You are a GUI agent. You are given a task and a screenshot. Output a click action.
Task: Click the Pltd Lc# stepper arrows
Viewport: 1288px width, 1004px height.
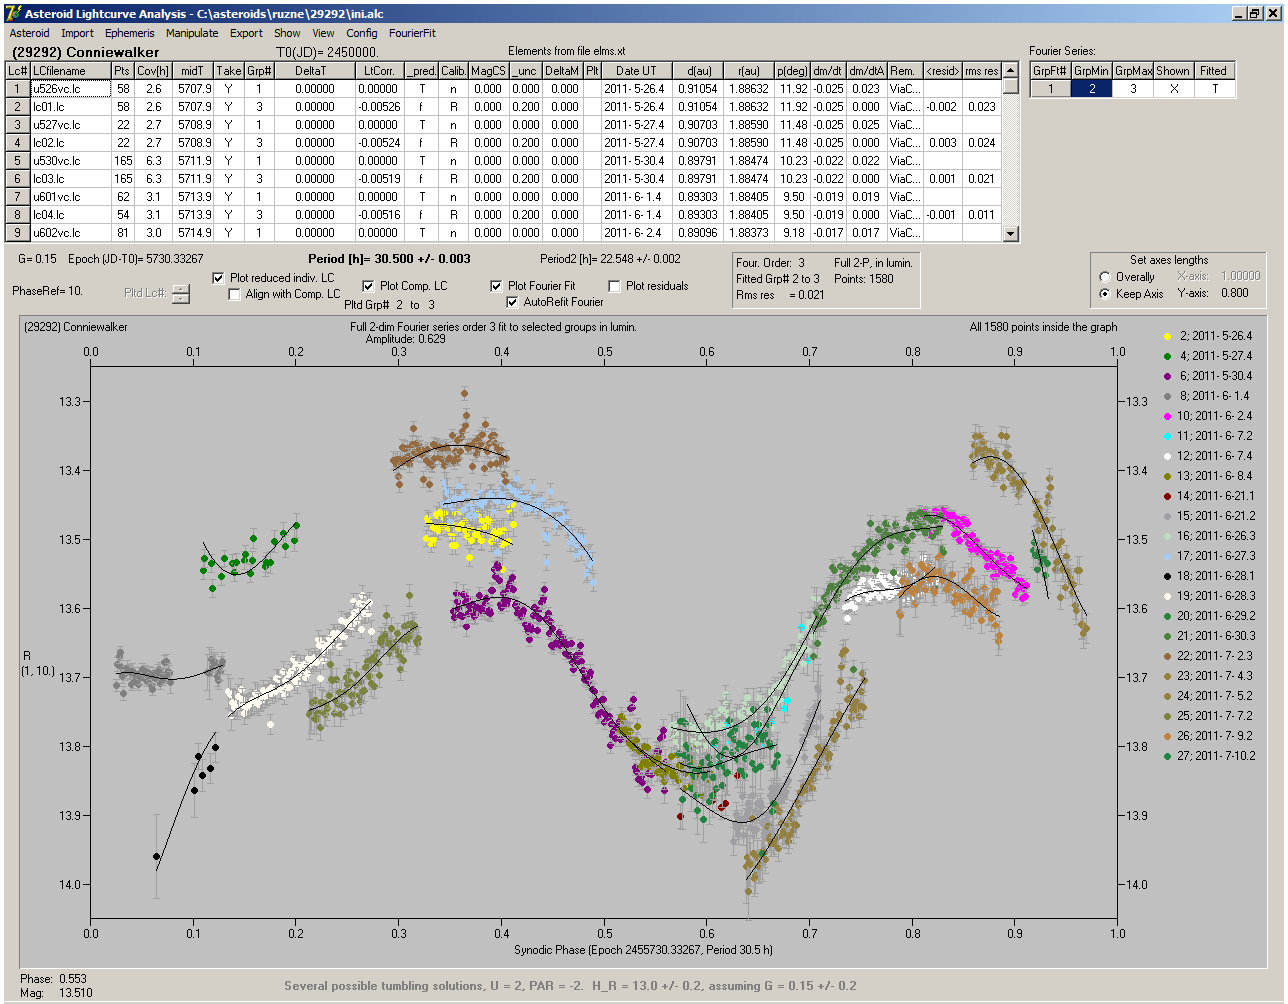point(180,294)
